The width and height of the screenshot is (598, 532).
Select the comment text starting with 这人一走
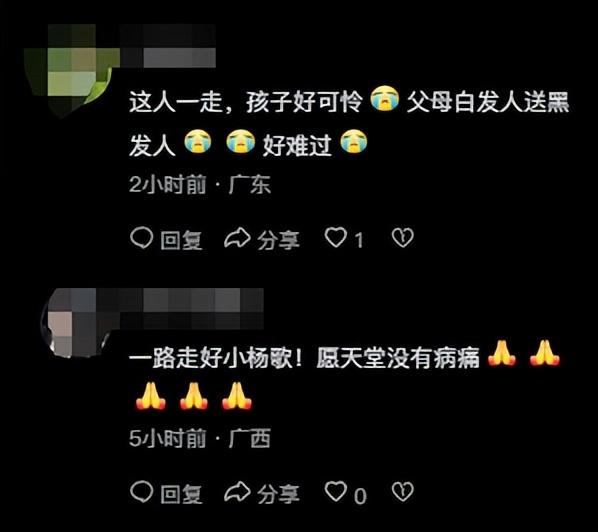[349, 123]
